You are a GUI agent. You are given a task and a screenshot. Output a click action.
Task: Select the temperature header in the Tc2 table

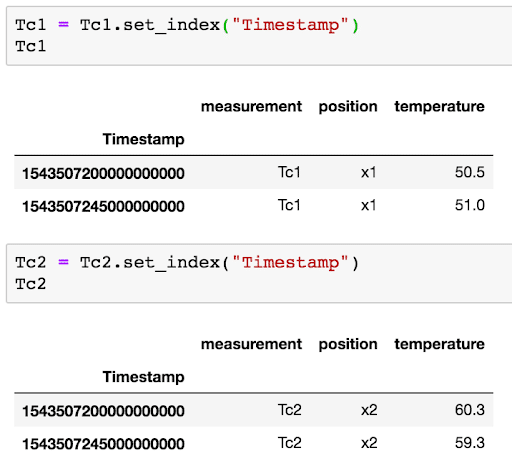pyautogui.click(x=439, y=344)
